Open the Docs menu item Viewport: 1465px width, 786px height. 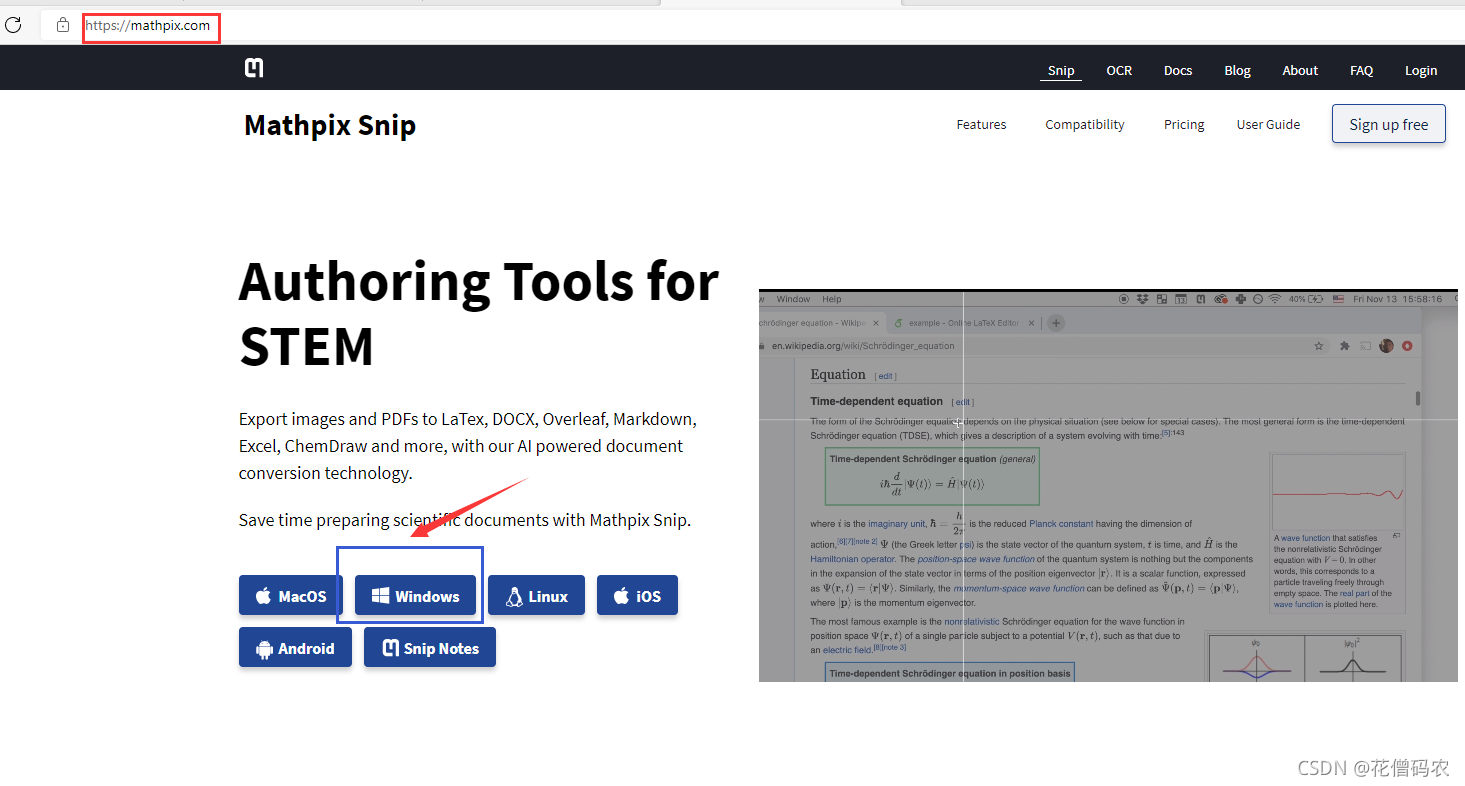(x=1178, y=70)
